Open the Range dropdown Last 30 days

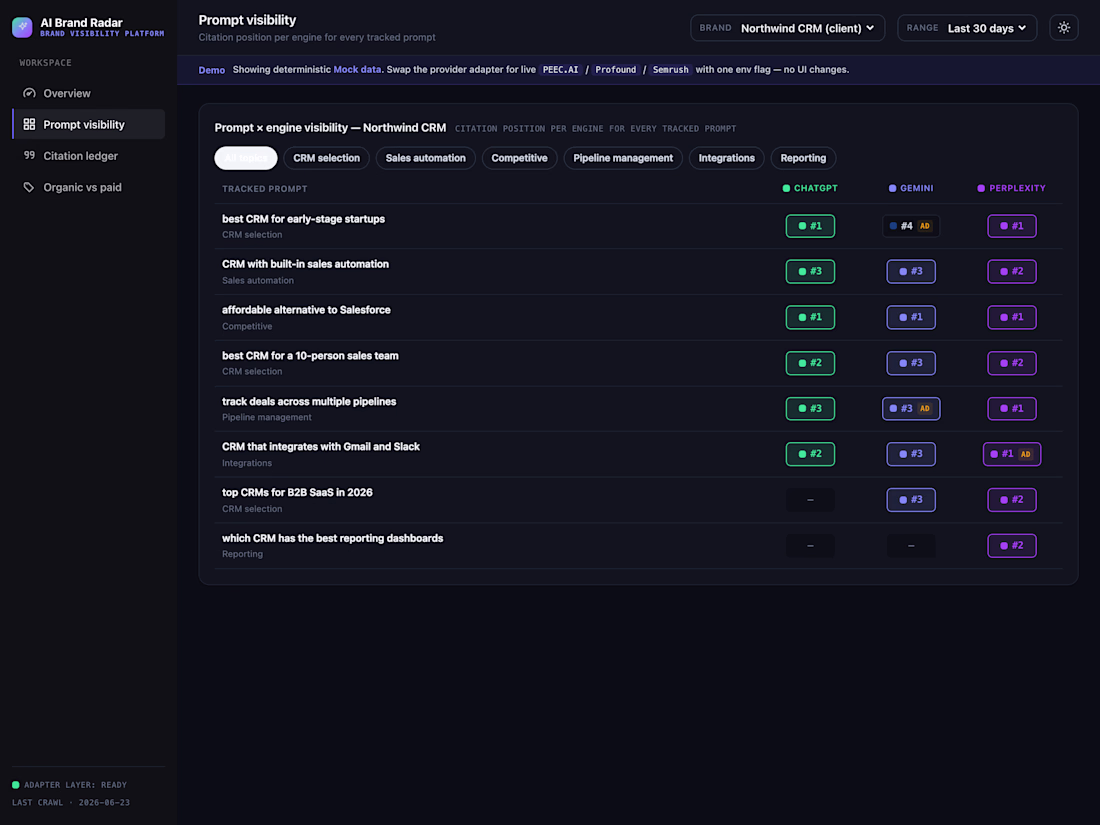[x=967, y=28]
